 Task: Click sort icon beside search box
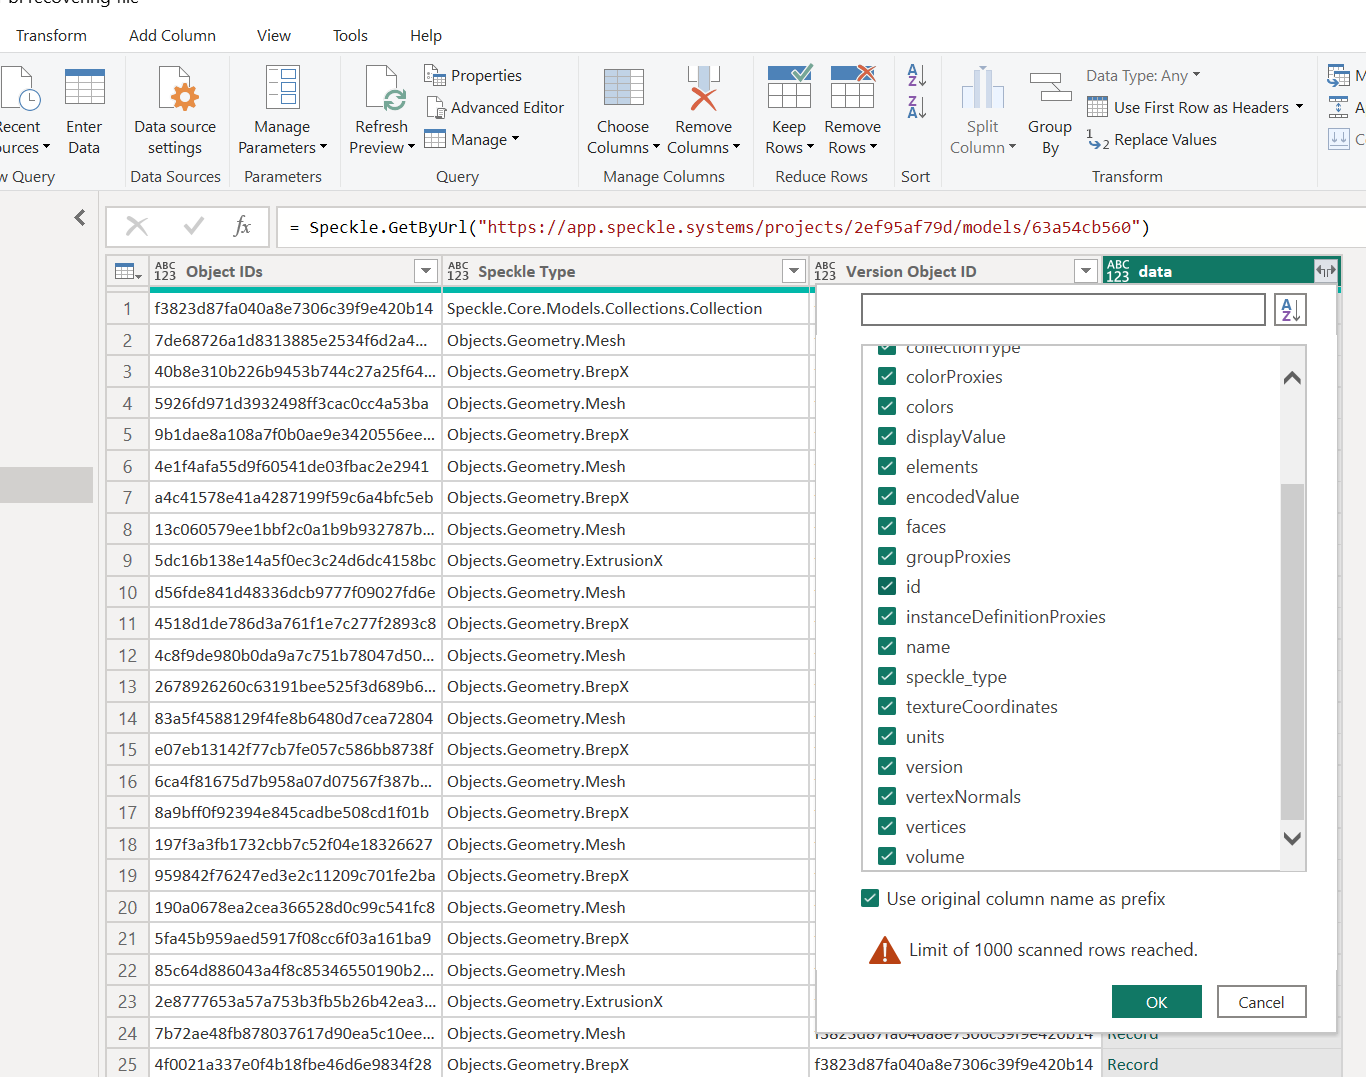[x=1290, y=310]
